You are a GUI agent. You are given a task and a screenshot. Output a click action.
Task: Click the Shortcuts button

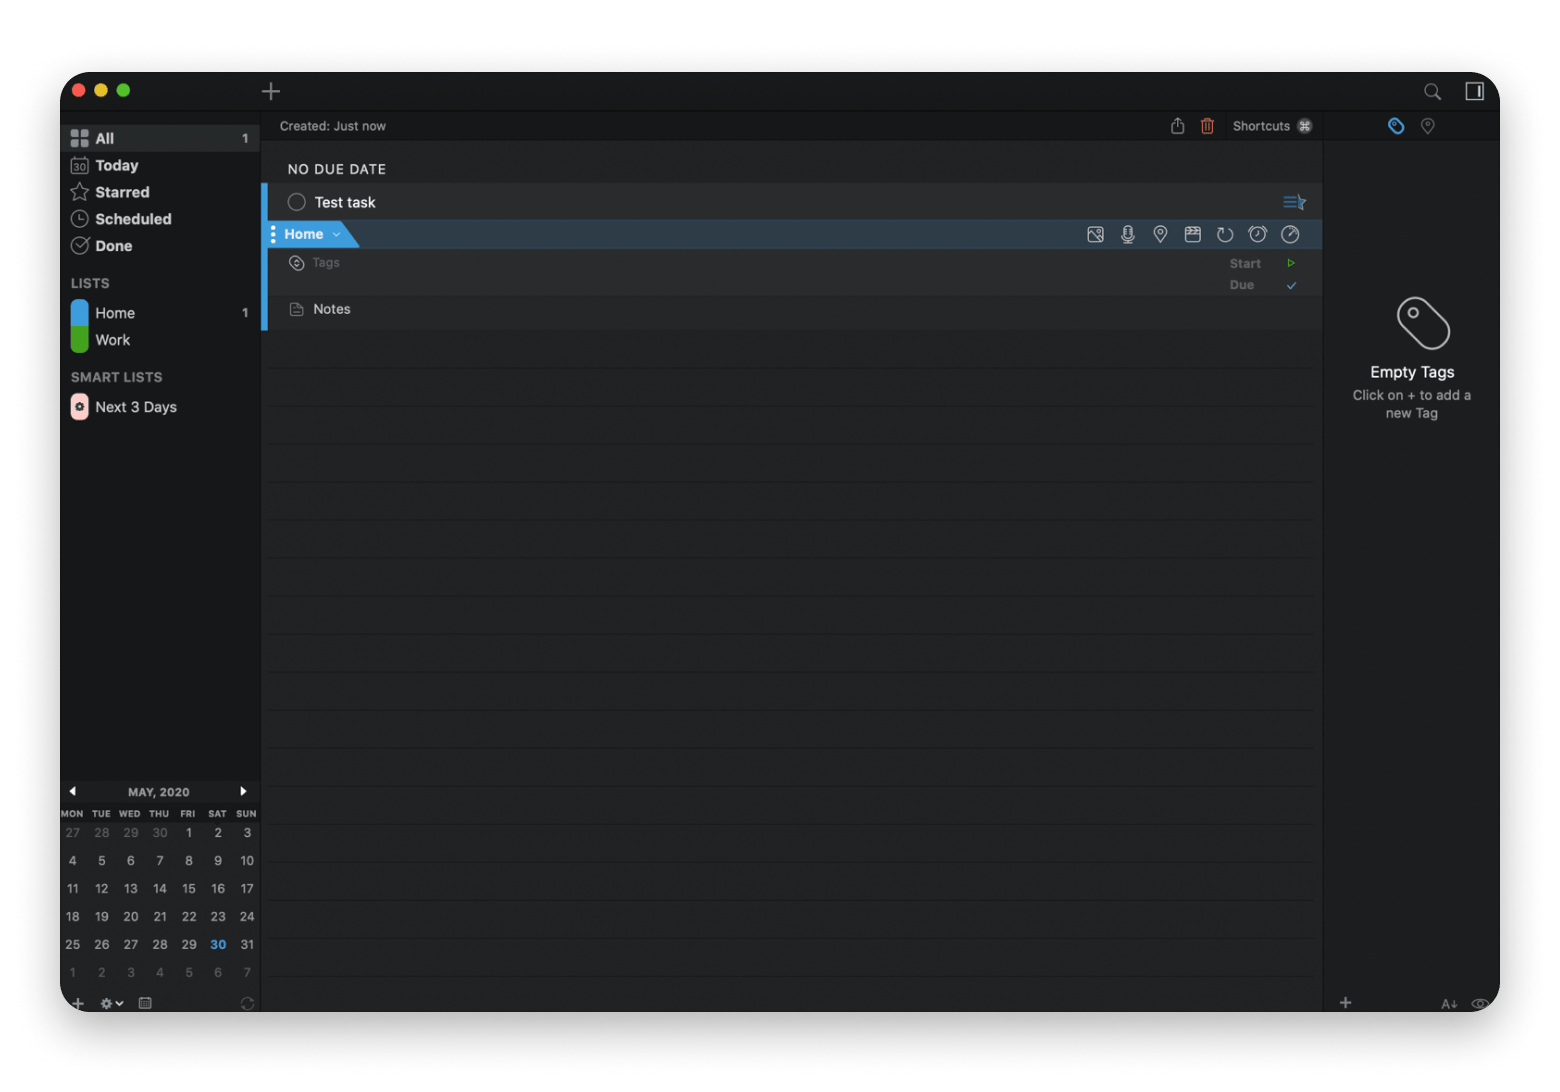1271,126
